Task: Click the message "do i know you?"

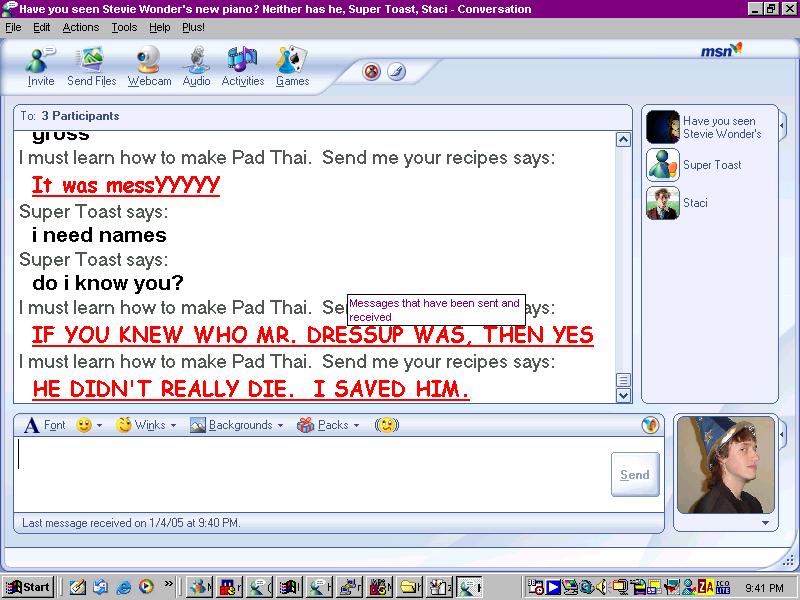Action: [108, 283]
